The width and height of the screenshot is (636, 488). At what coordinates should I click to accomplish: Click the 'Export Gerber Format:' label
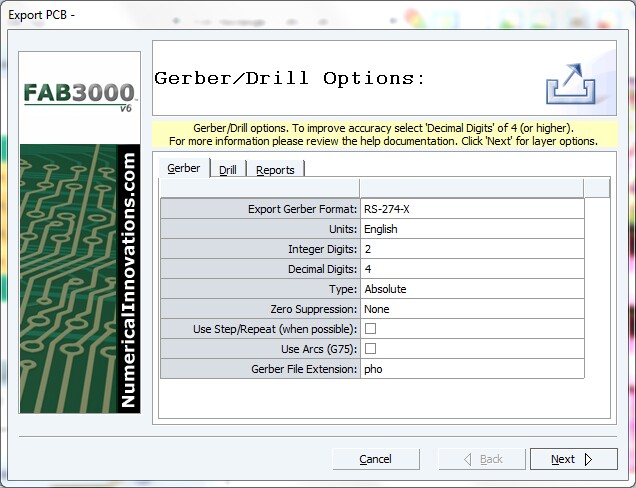[x=302, y=209]
